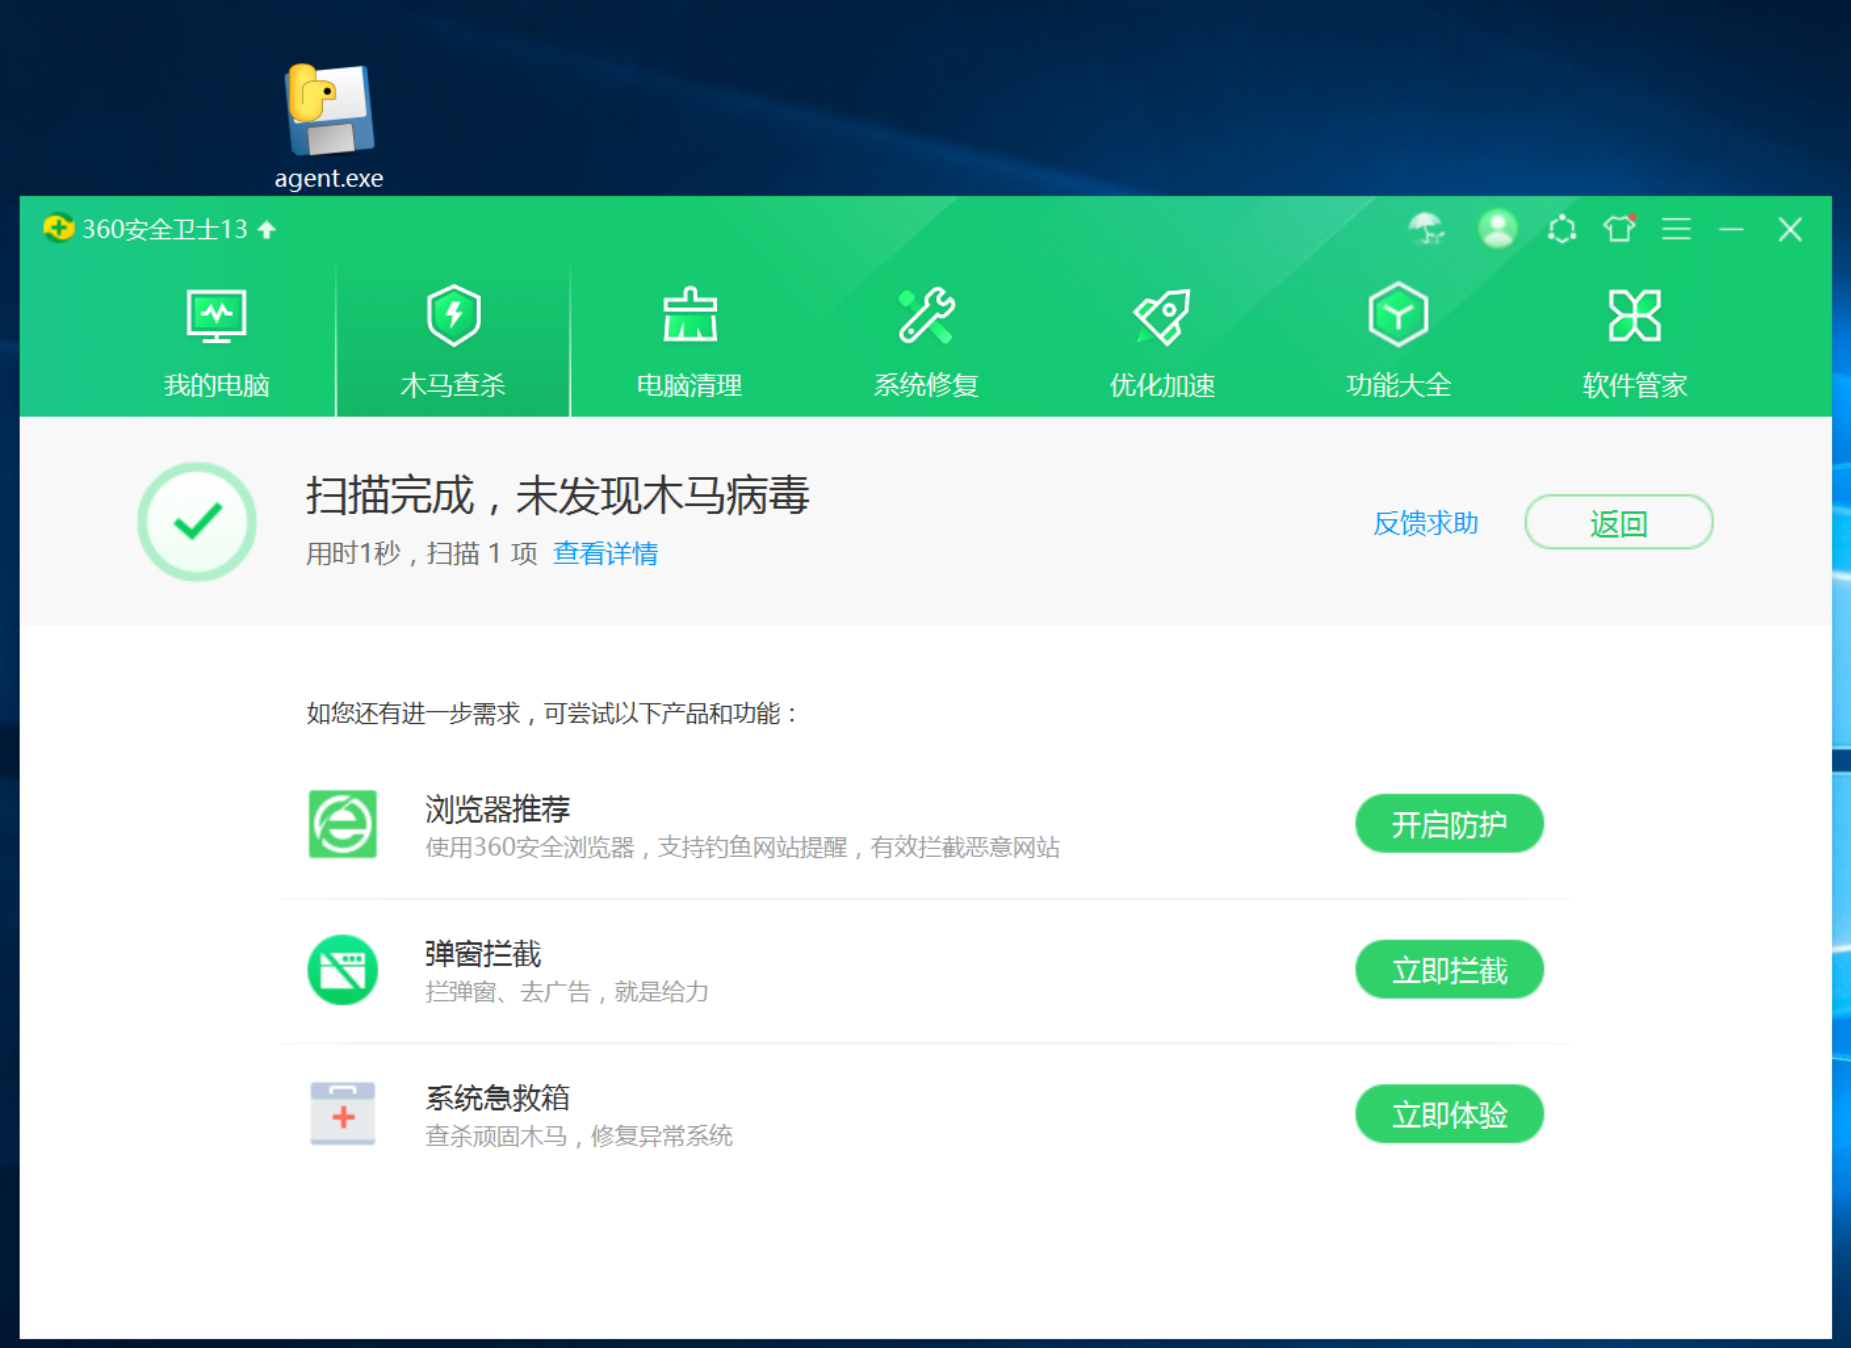
Task: Open the user account avatar
Action: (1497, 229)
